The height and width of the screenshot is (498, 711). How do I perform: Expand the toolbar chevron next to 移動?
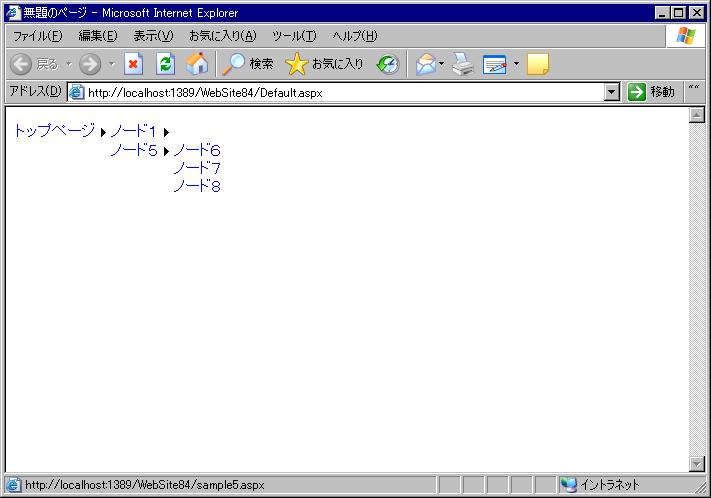694,87
